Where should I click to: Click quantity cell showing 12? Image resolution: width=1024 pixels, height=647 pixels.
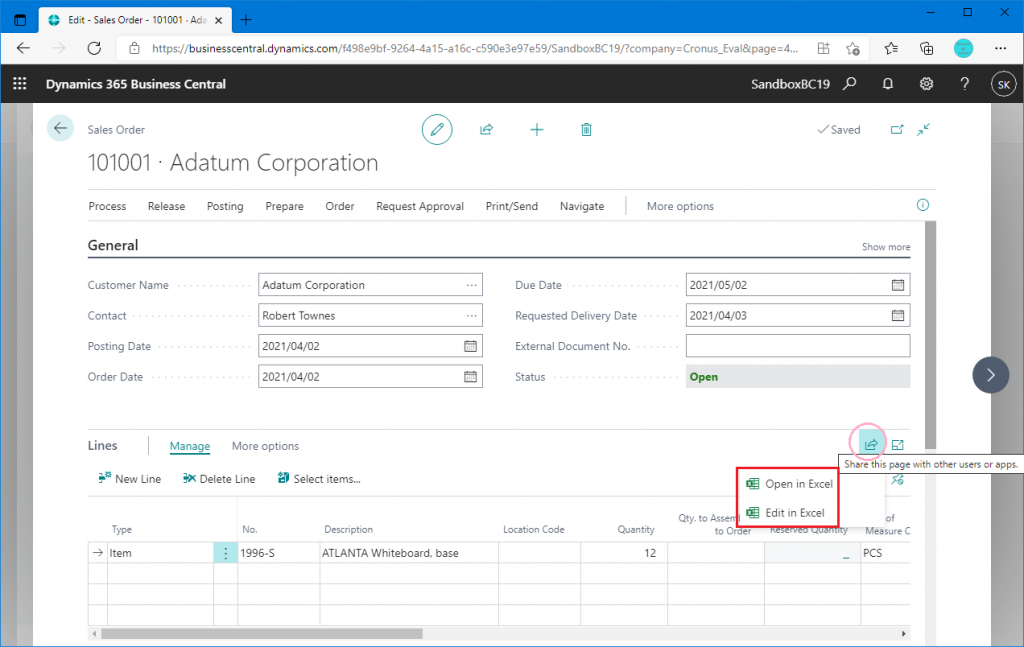(x=624, y=553)
